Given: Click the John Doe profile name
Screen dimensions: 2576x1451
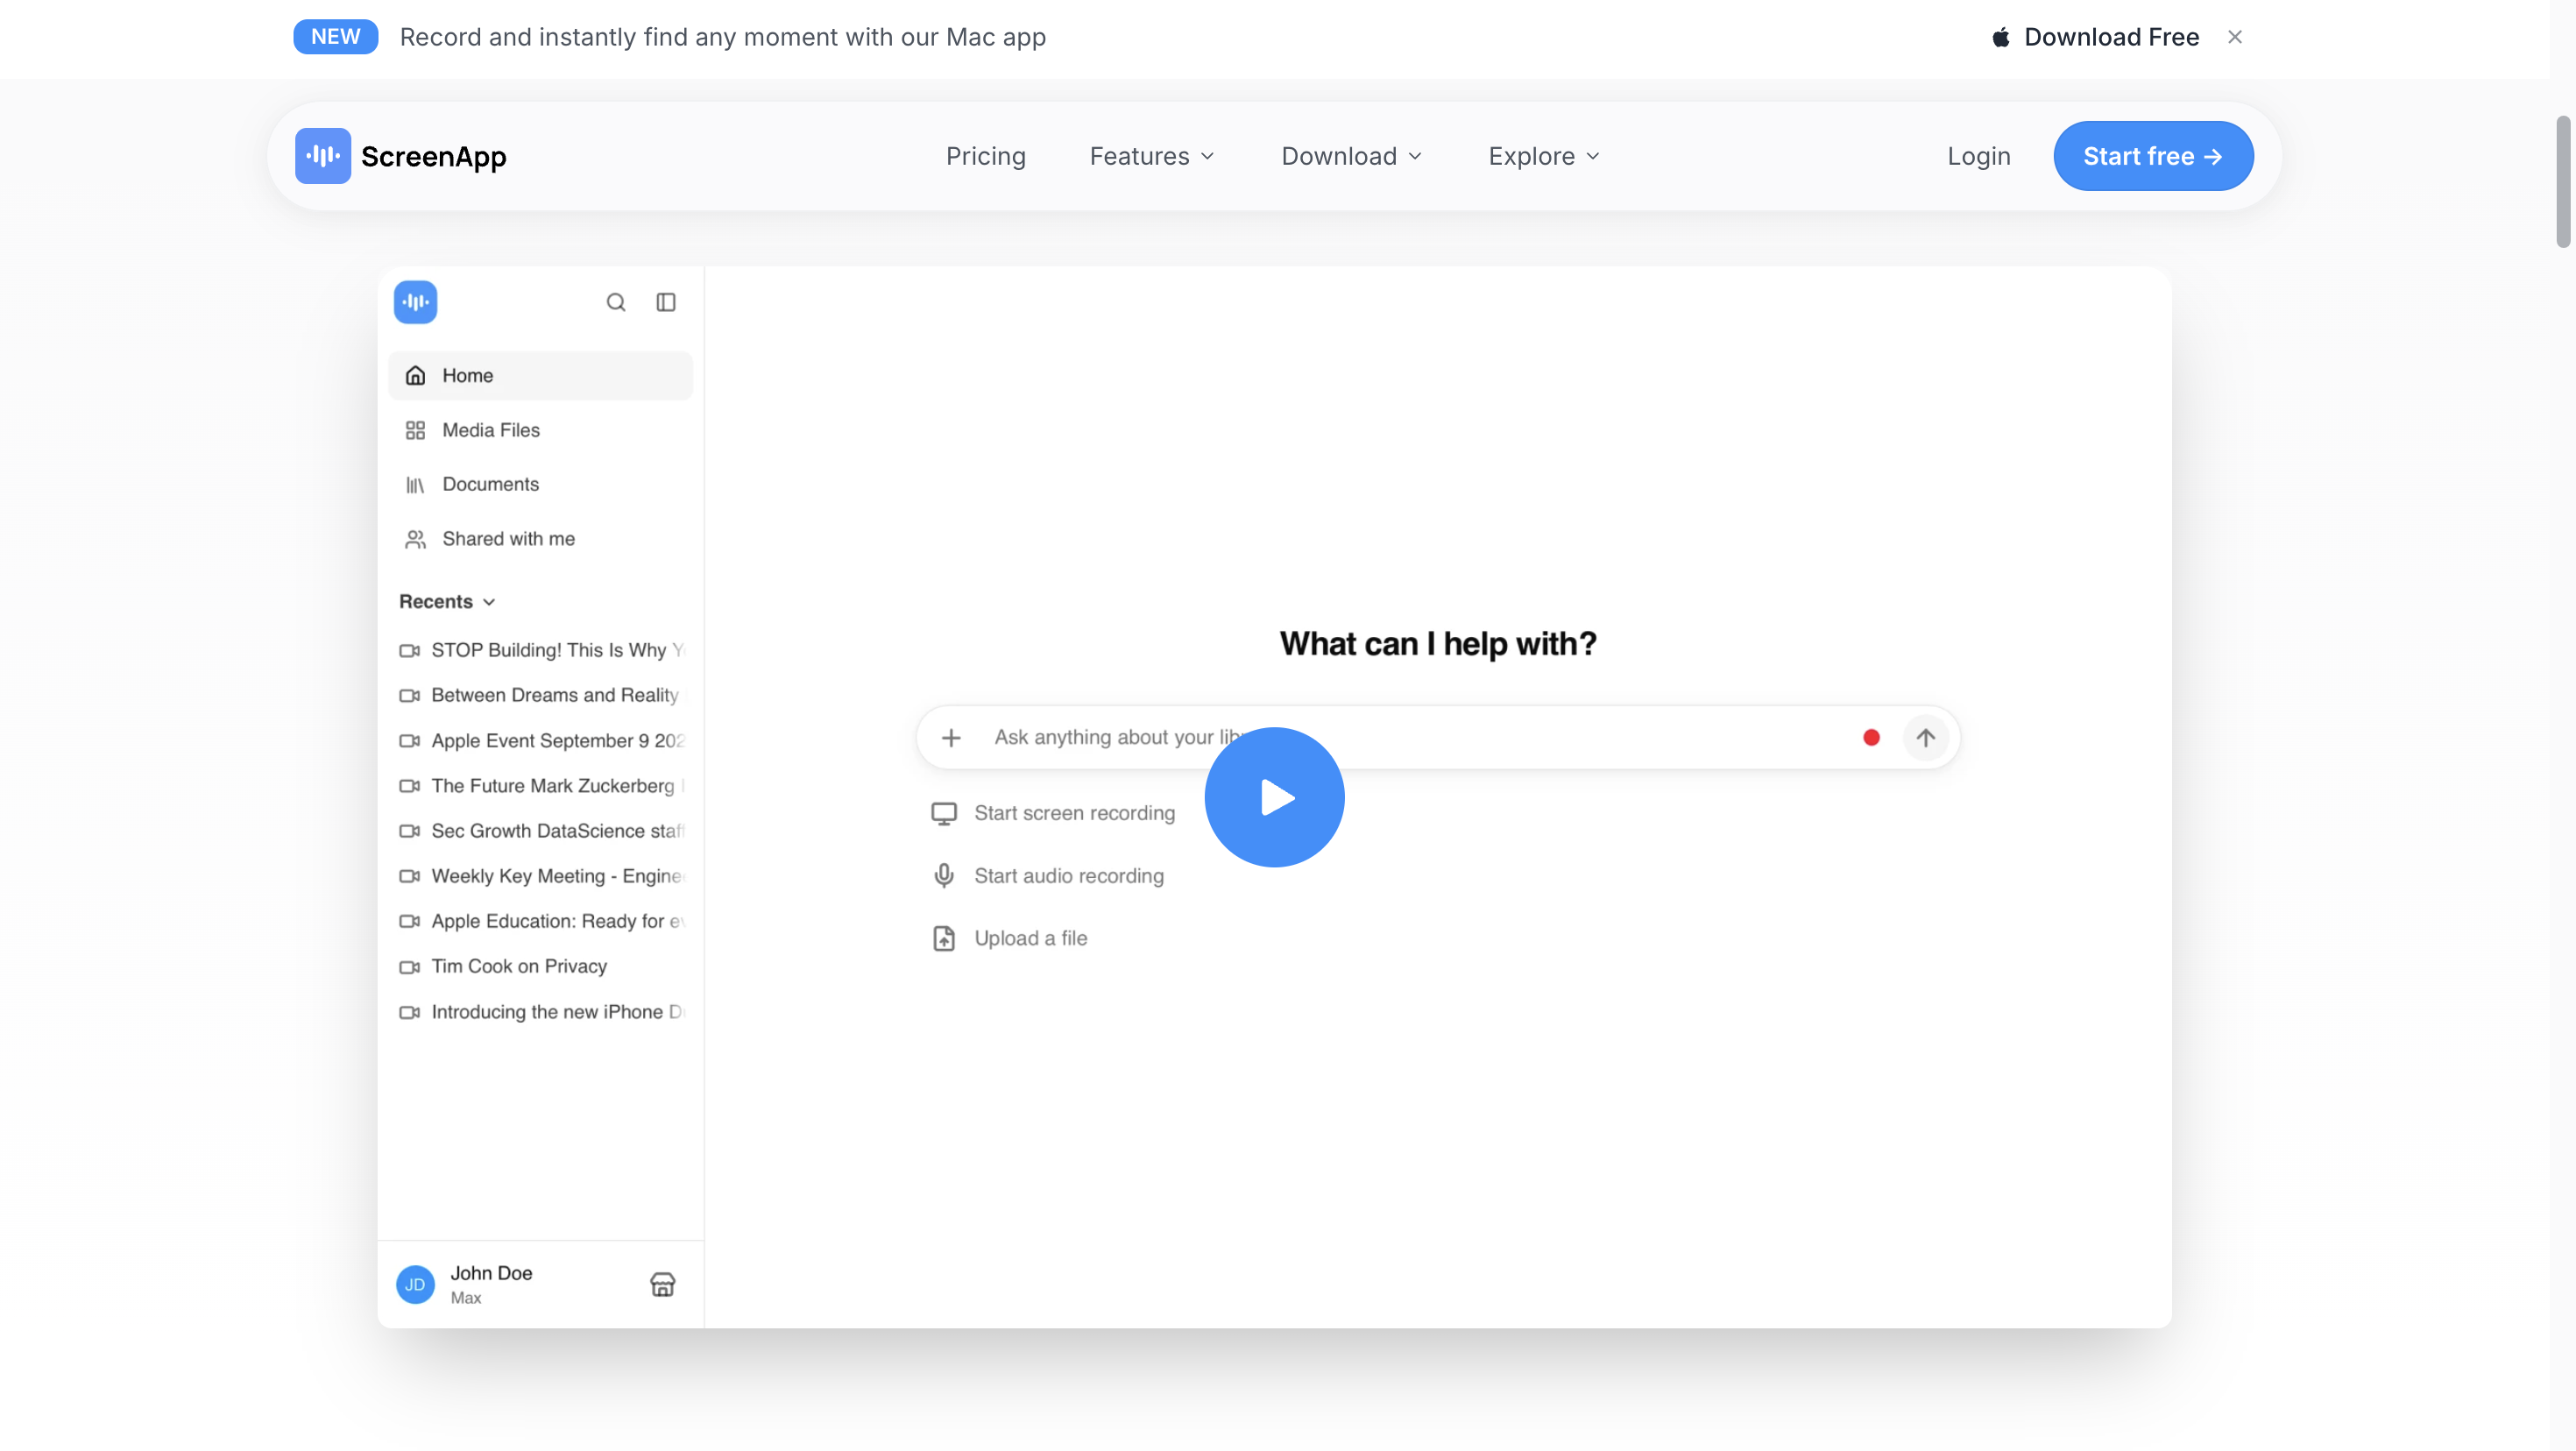Looking at the screenshot, I should pyautogui.click(x=491, y=1273).
